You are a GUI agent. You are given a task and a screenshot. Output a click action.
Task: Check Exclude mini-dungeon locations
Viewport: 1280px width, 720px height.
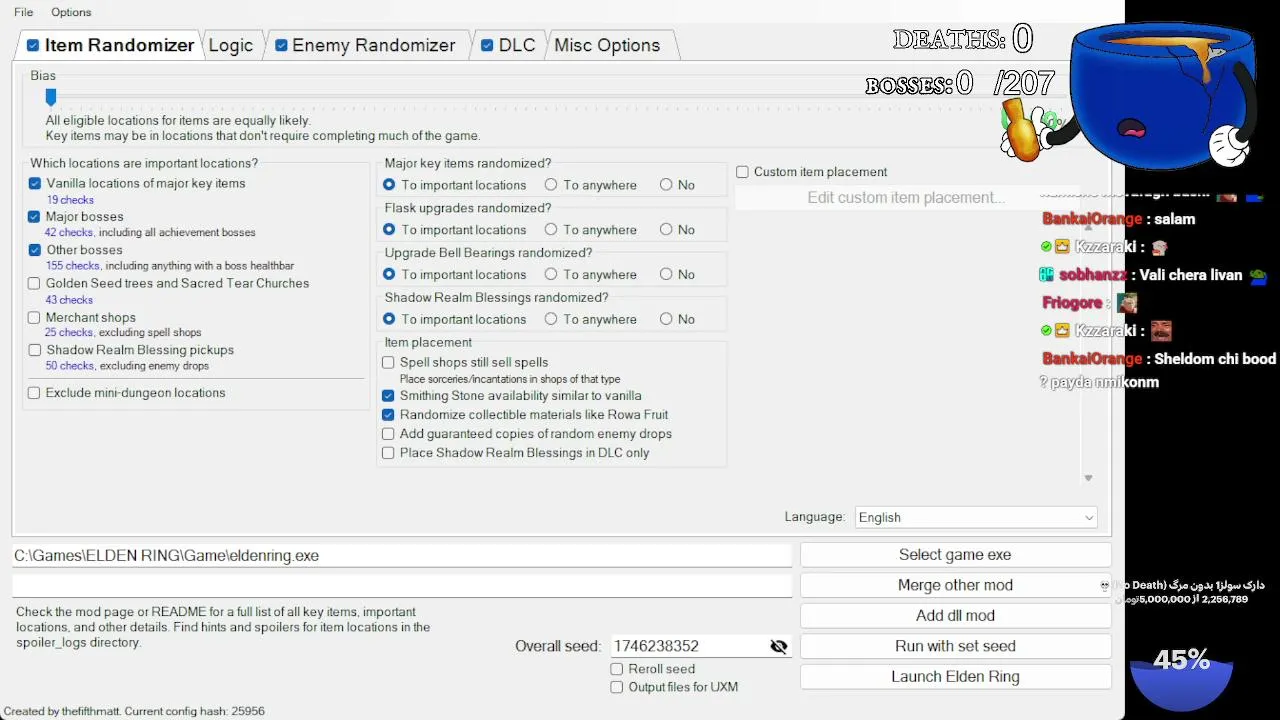pos(34,393)
